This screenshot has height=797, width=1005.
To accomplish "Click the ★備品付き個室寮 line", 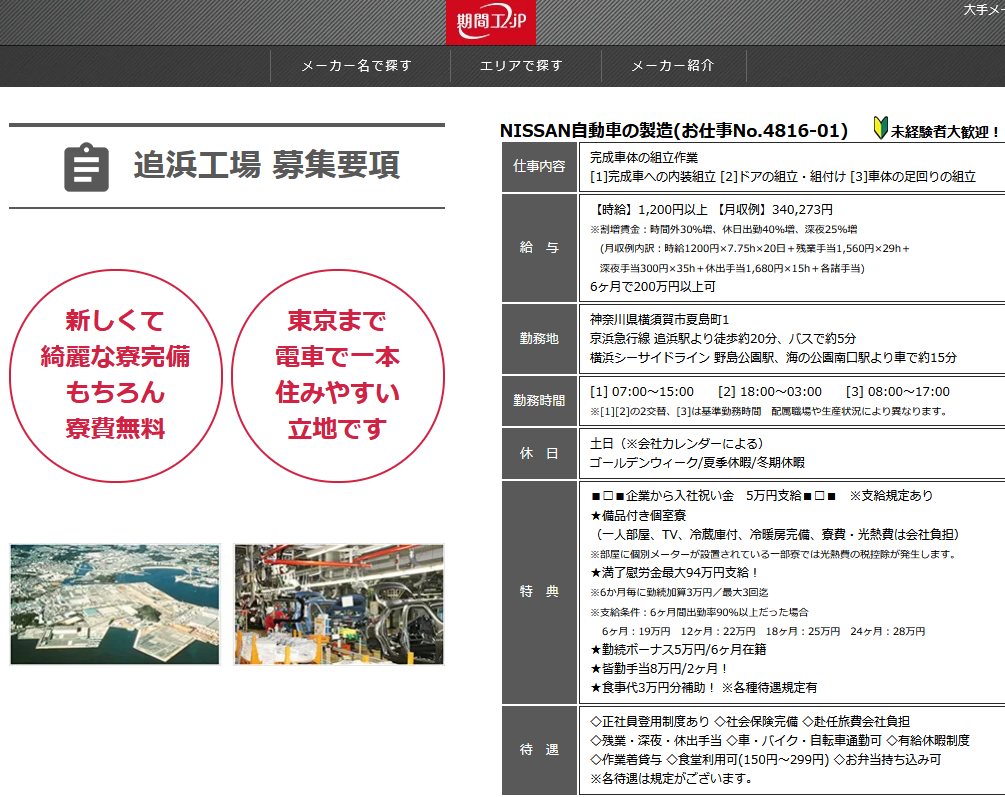I will [x=638, y=516].
